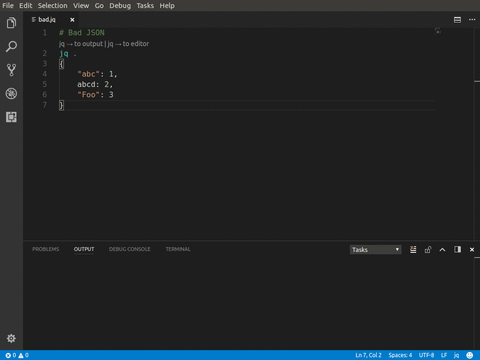This screenshot has height=360, width=480.
Task: Run the 'jq → to editor' code lens
Action: 128,44
